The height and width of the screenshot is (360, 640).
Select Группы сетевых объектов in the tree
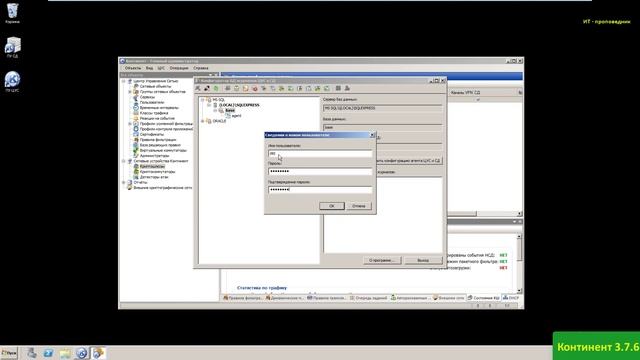coord(162,92)
